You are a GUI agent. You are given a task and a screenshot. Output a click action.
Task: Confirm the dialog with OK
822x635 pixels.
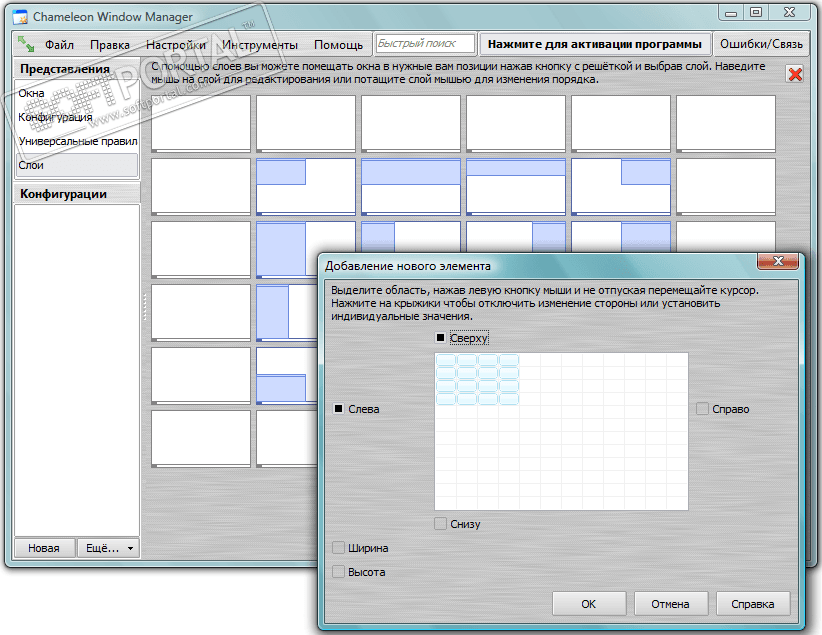pyautogui.click(x=589, y=604)
